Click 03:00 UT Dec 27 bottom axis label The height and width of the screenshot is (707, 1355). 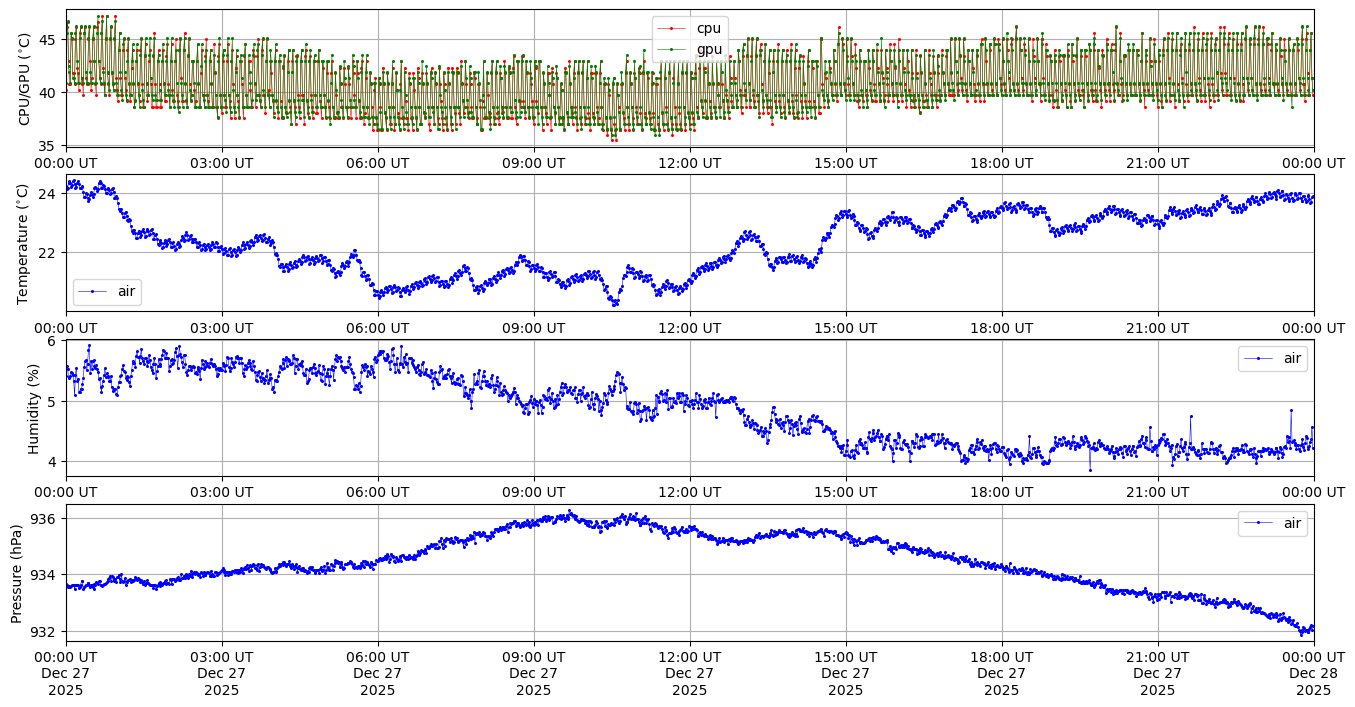click(x=222, y=673)
